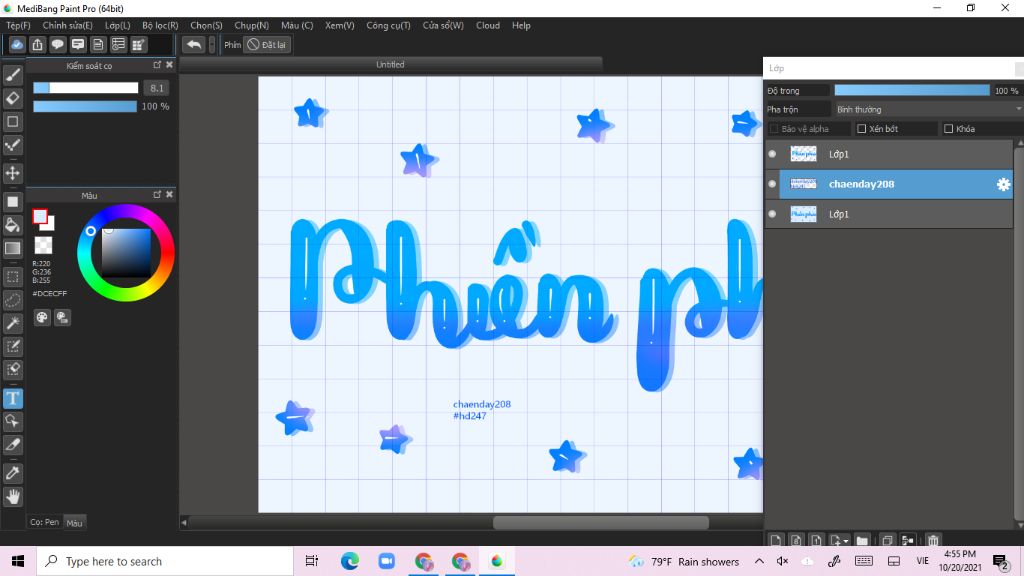Select the Gradient tool
Screen dimensions: 1024x576
point(12,248)
